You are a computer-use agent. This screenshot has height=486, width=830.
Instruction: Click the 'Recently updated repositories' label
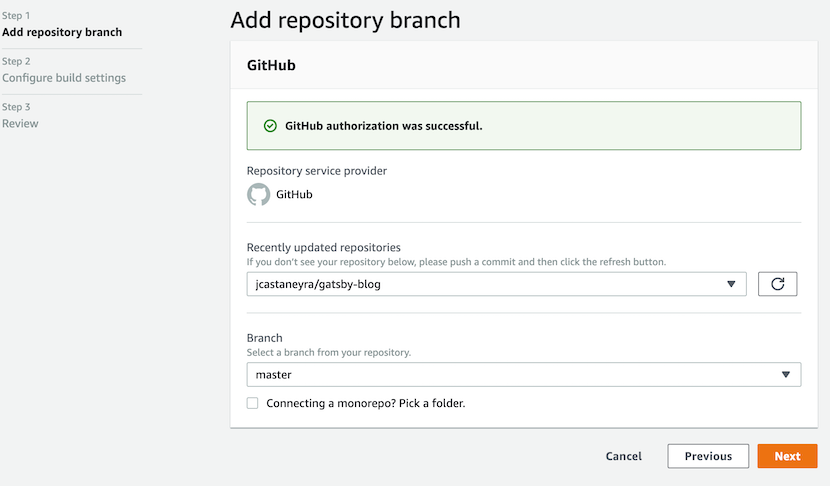tap(323, 247)
